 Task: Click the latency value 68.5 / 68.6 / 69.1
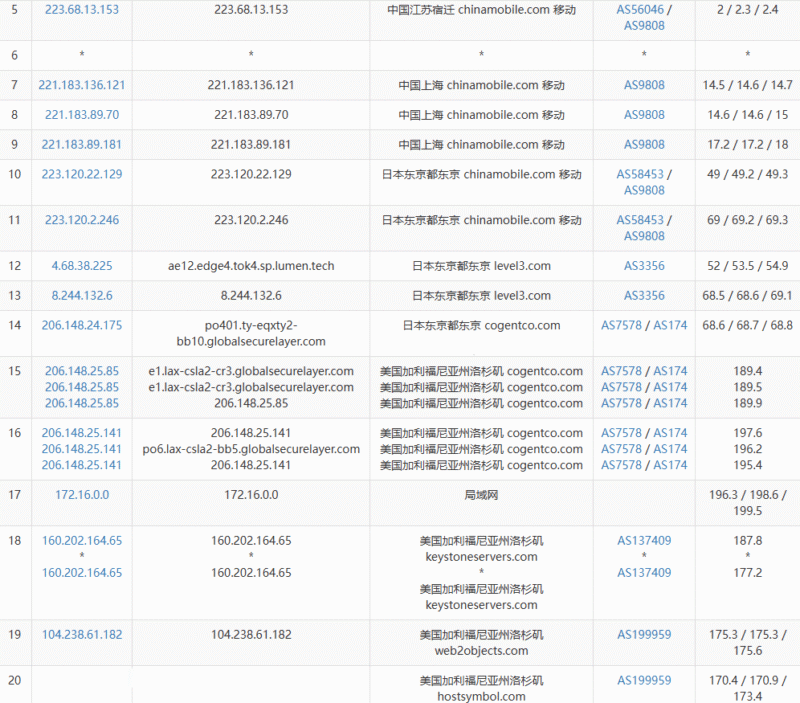coord(747,295)
